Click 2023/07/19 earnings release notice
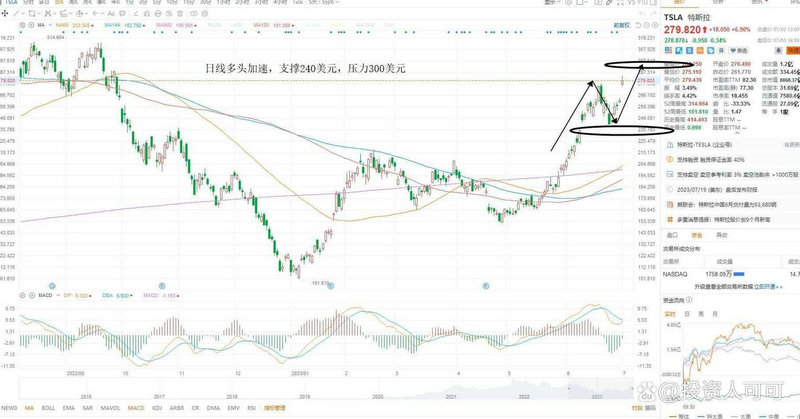Image resolution: width=800 pixels, height=419 pixels. [x=717, y=189]
